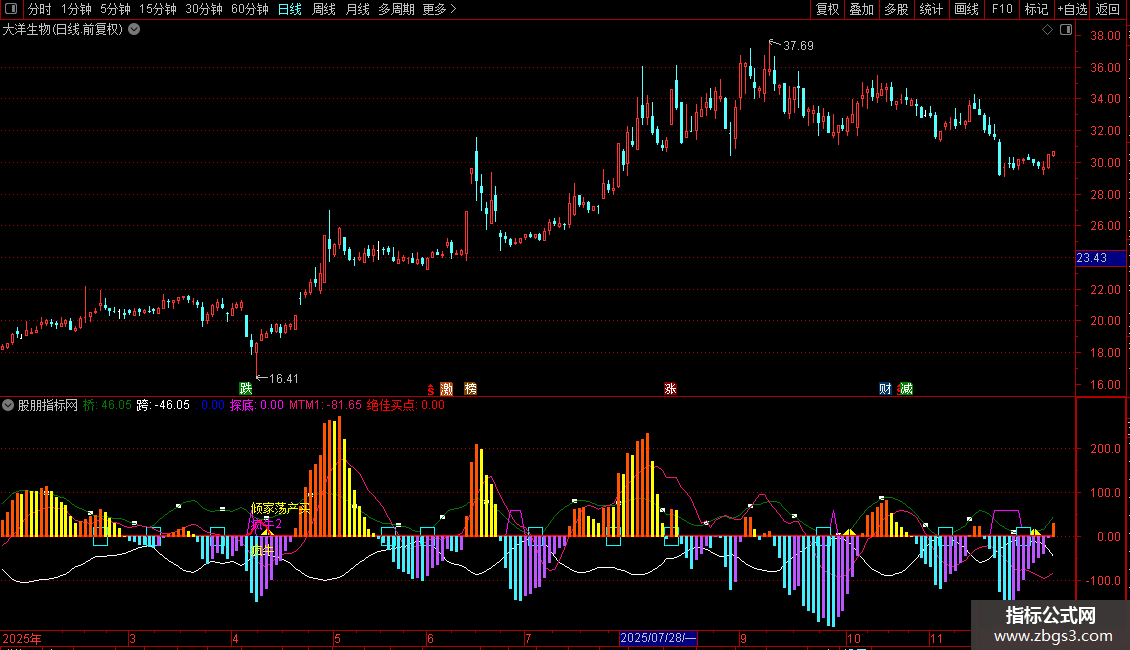Click the 标记 mark button
The width and height of the screenshot is (1130, 650).
(x=1036, y=9)
